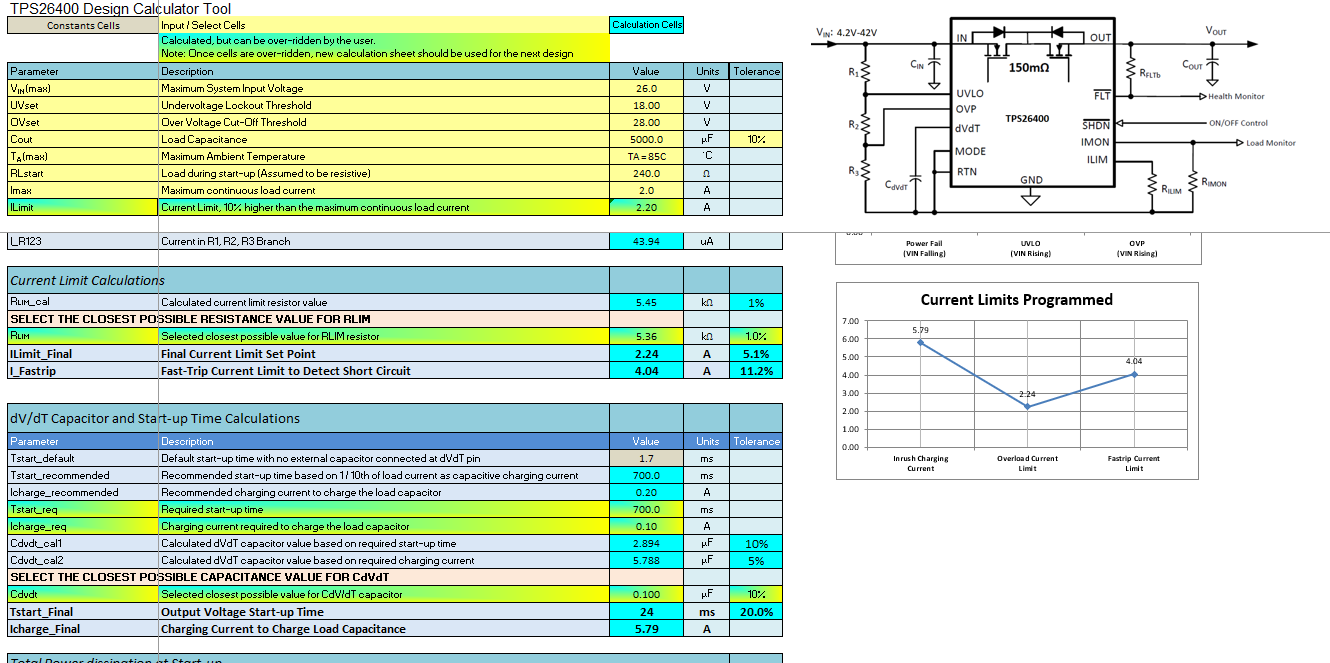Select the Load Capacitance description cell
The height and width of the screenshot is (663, 1330).
[384, 139]
